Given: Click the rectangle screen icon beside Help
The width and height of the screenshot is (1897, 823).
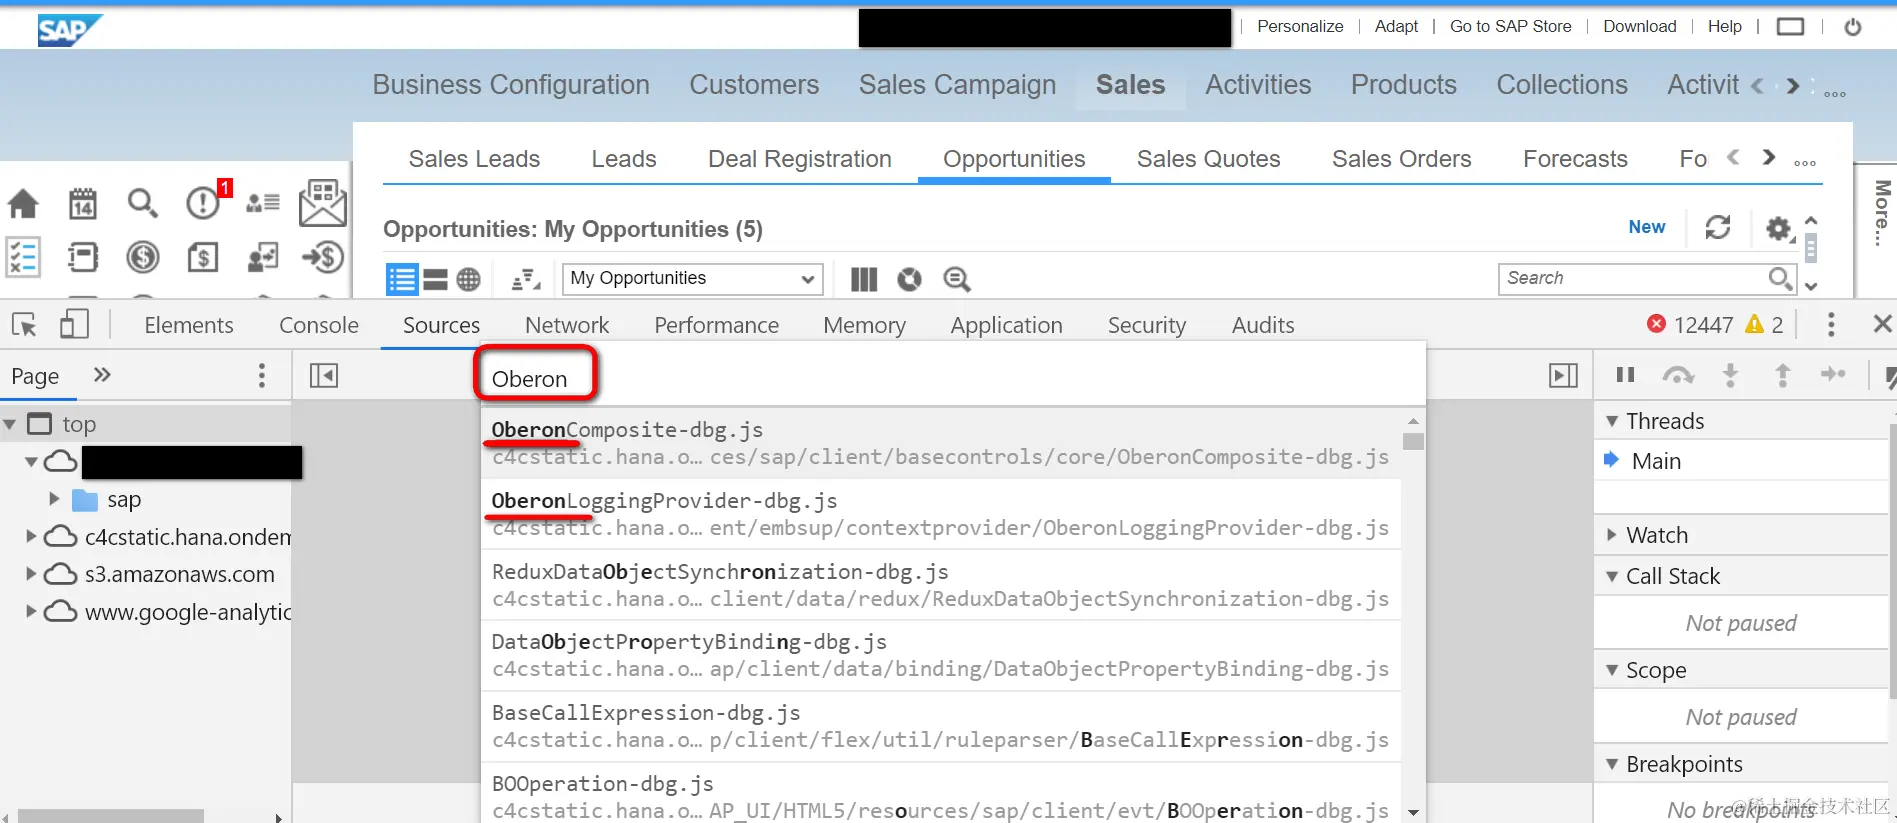Looking at the screenshot, I should [1790, 27].
